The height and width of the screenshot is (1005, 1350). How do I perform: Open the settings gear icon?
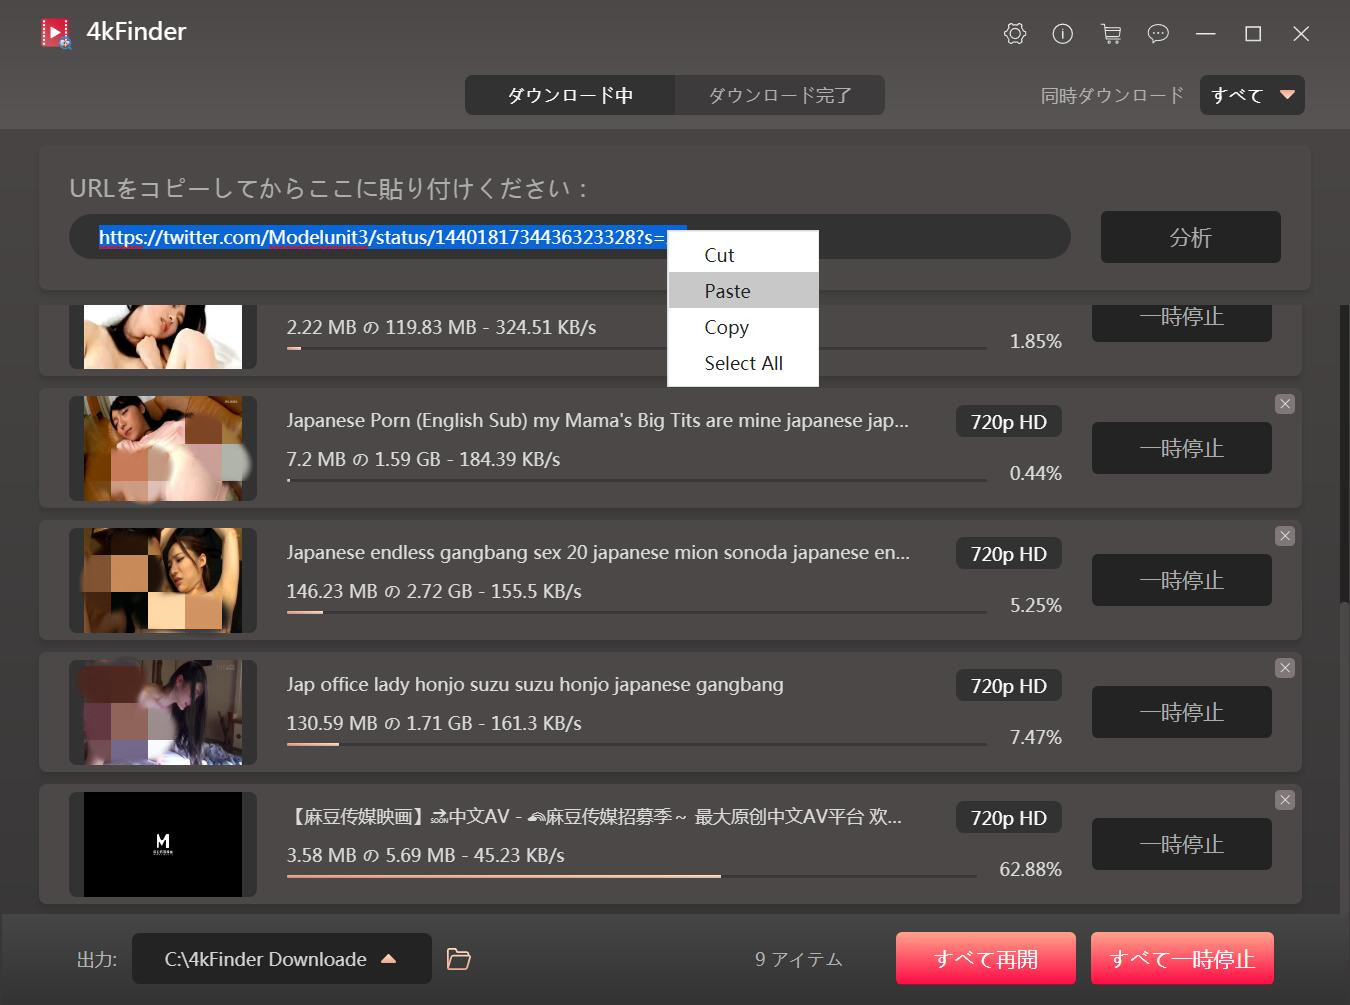1014,34
